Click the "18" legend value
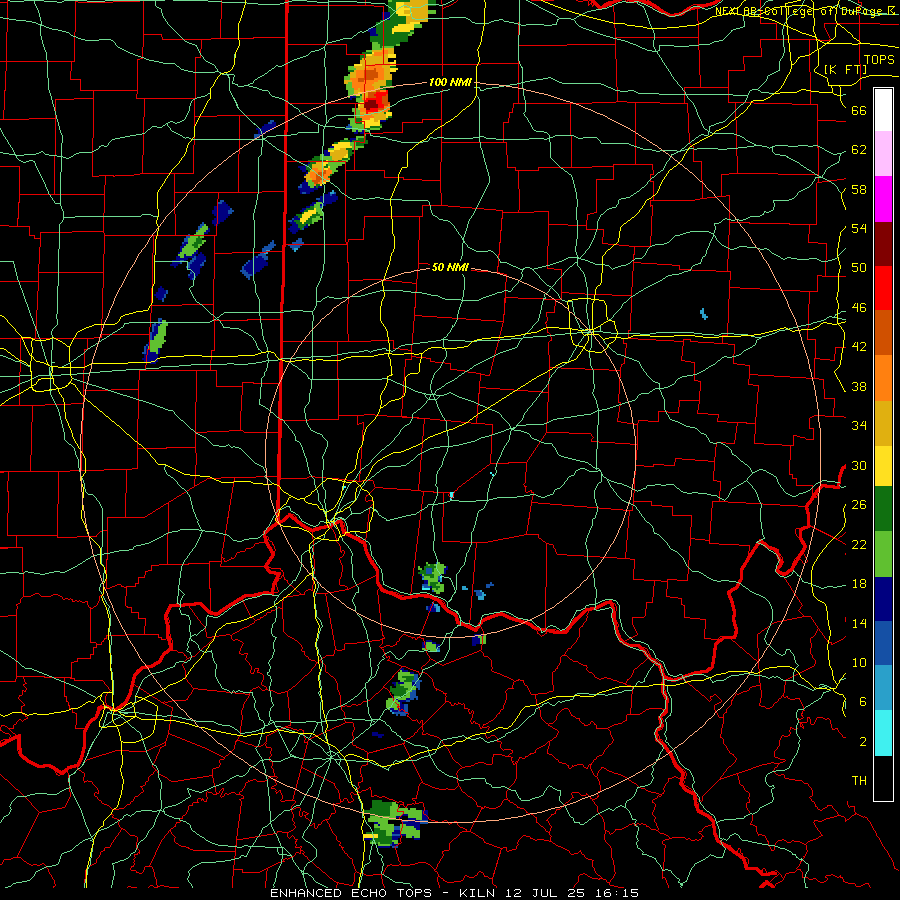The width and height of the screenshot is (900, 900). 859,584
